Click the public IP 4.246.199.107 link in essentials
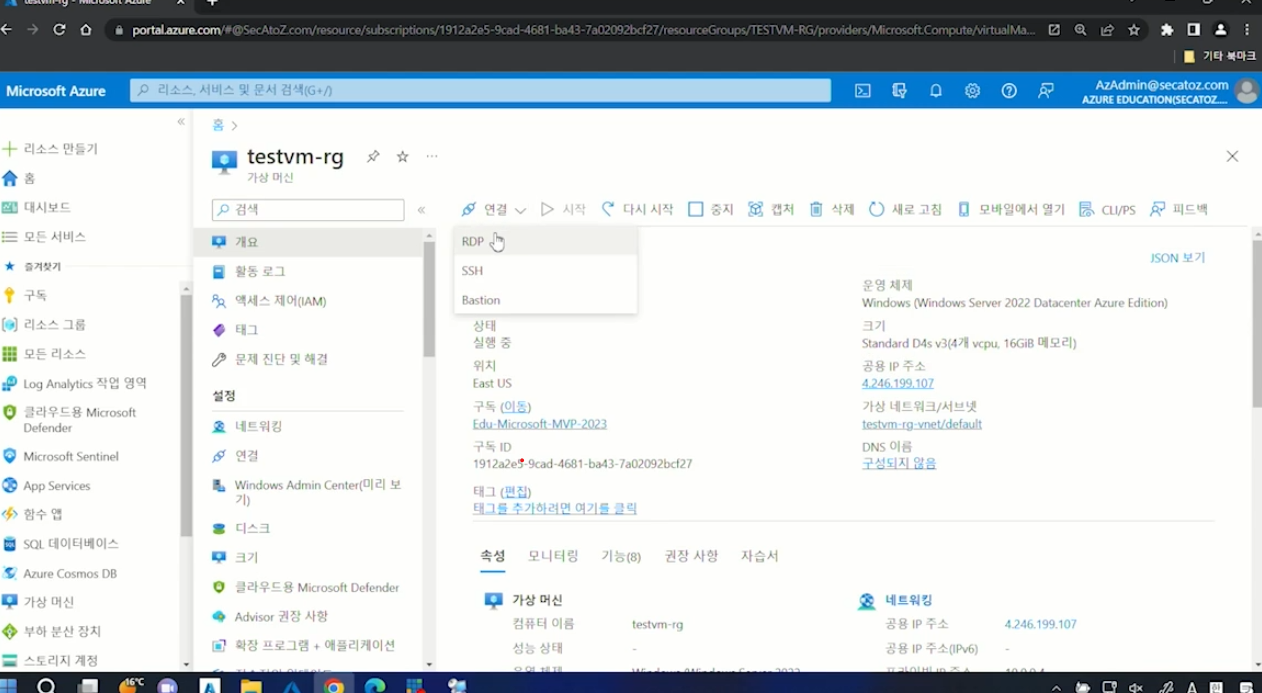1262x693 pixels. [x=898, y=384]
